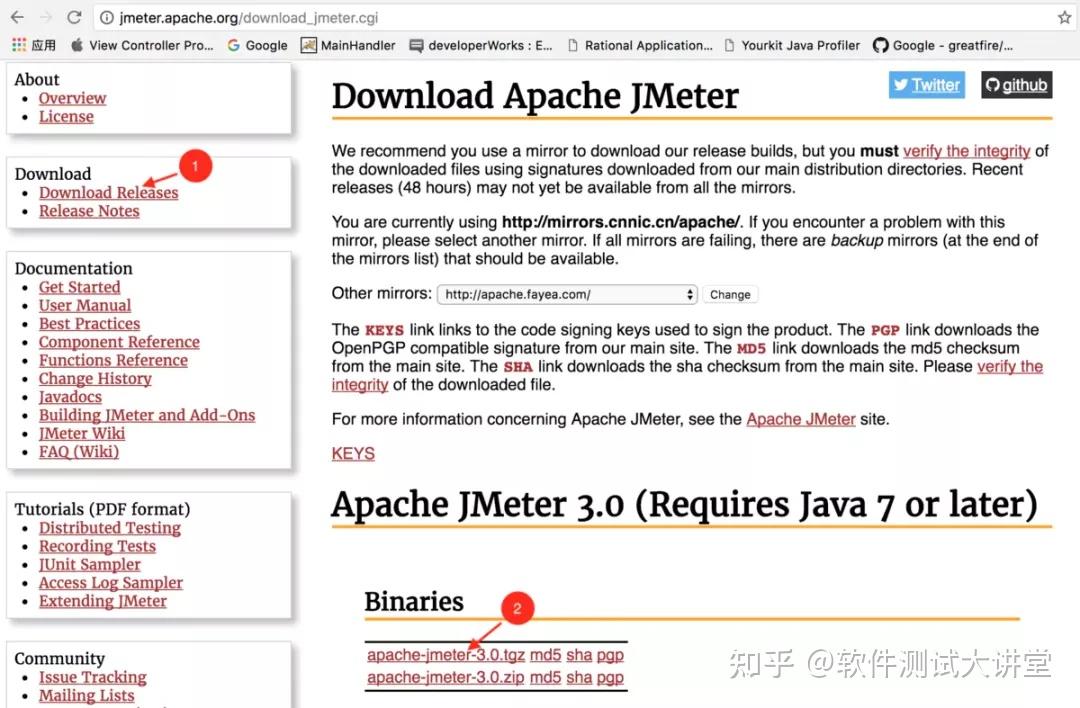1080x708 pixels.
Task: Click the Change mirror button
Action: (x=729, y=293)
